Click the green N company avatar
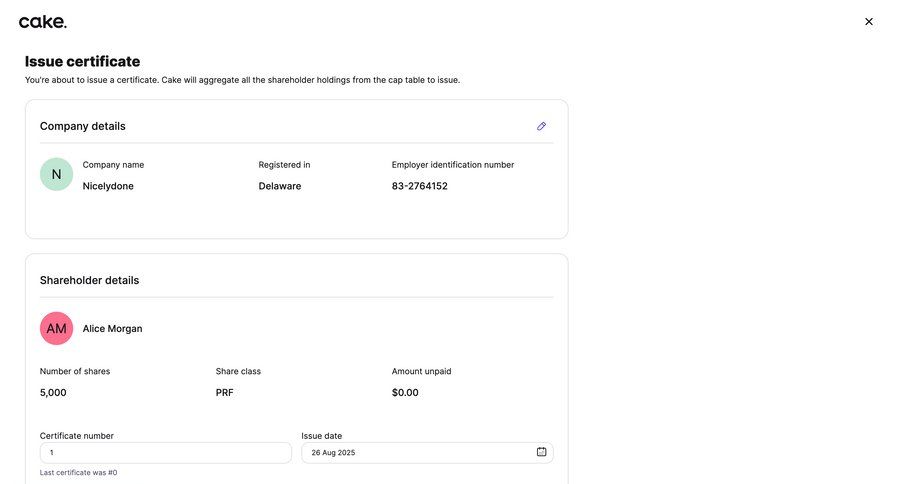This screenshot has width=900, height=484. coord(56,174)
